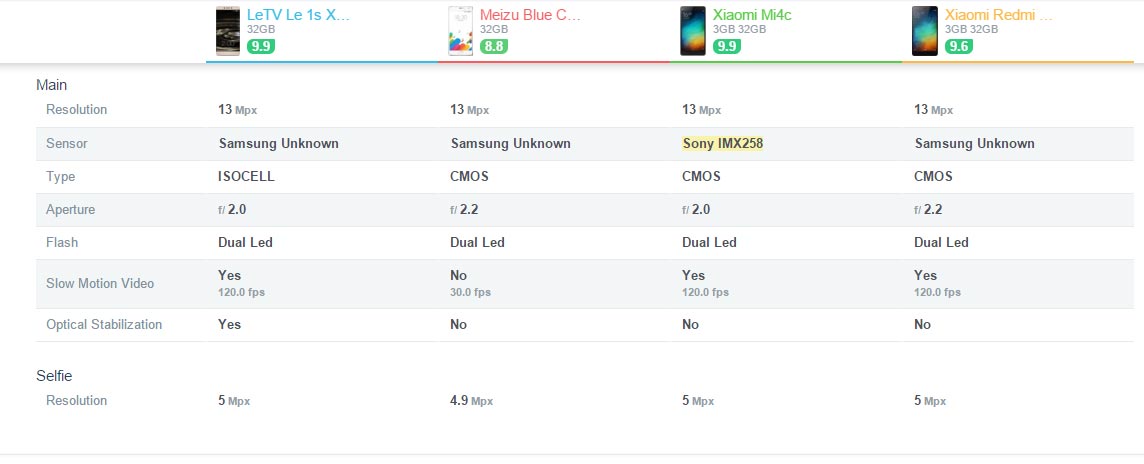The width and height of the screenshot is (1144, 464).
Task: Click the Aperture row label
Action: (71, 209)
